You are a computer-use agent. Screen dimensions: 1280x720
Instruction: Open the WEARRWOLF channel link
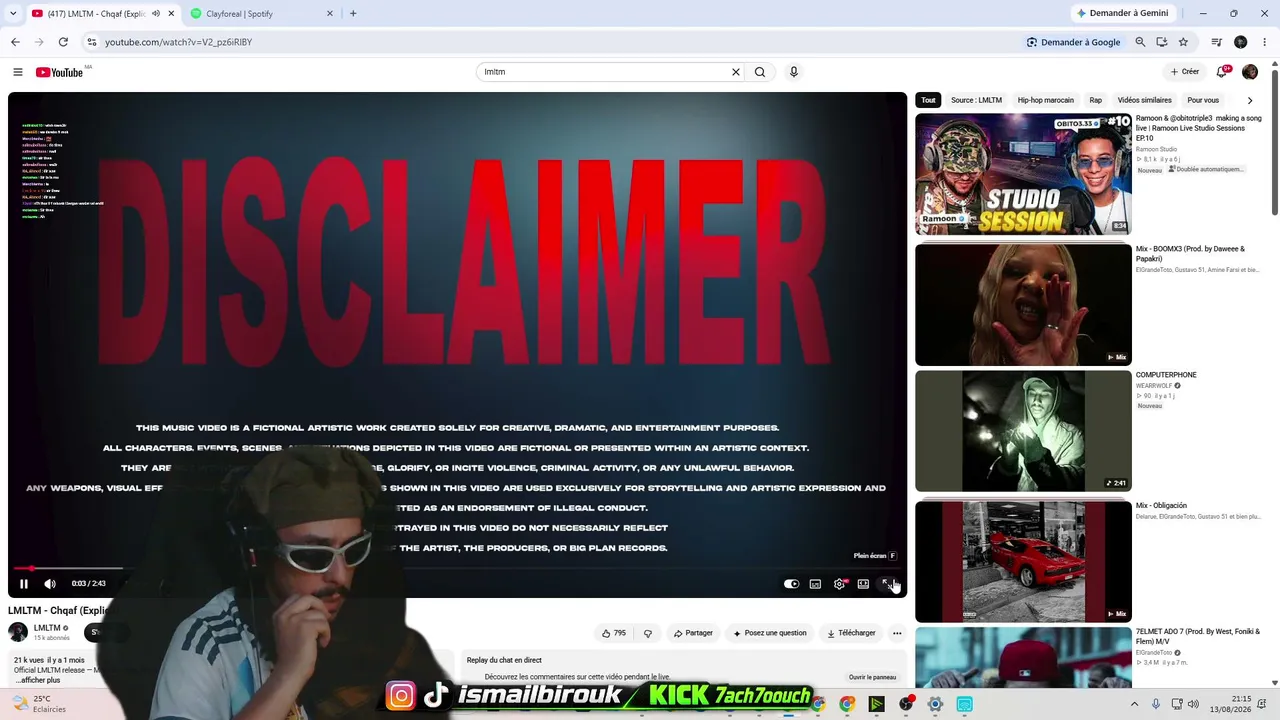(1154, 385)
